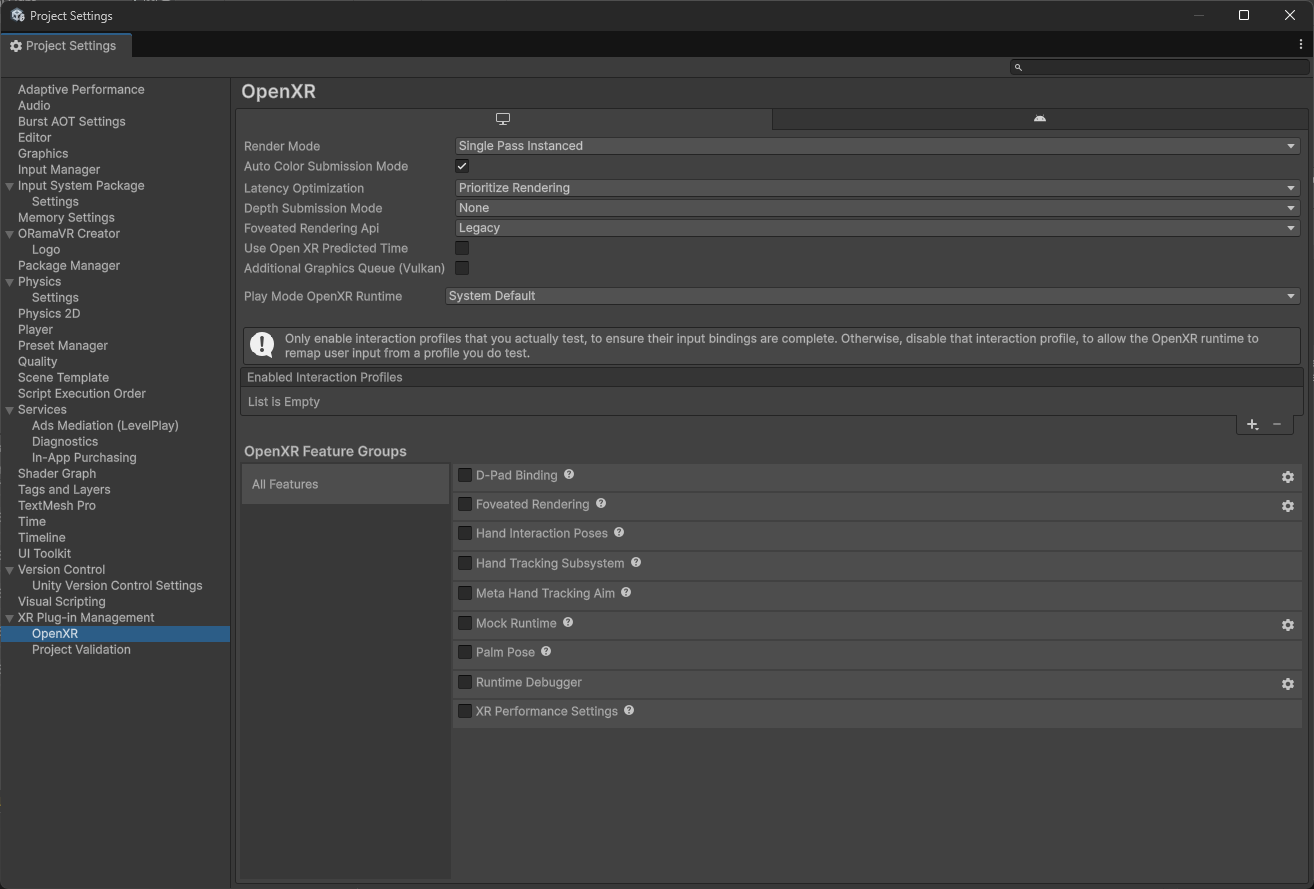Image resolution: width=1314 pixels, height=889 pixels.
Task: Open TextMesh Pro settings
Action: [x=57, y=506]
